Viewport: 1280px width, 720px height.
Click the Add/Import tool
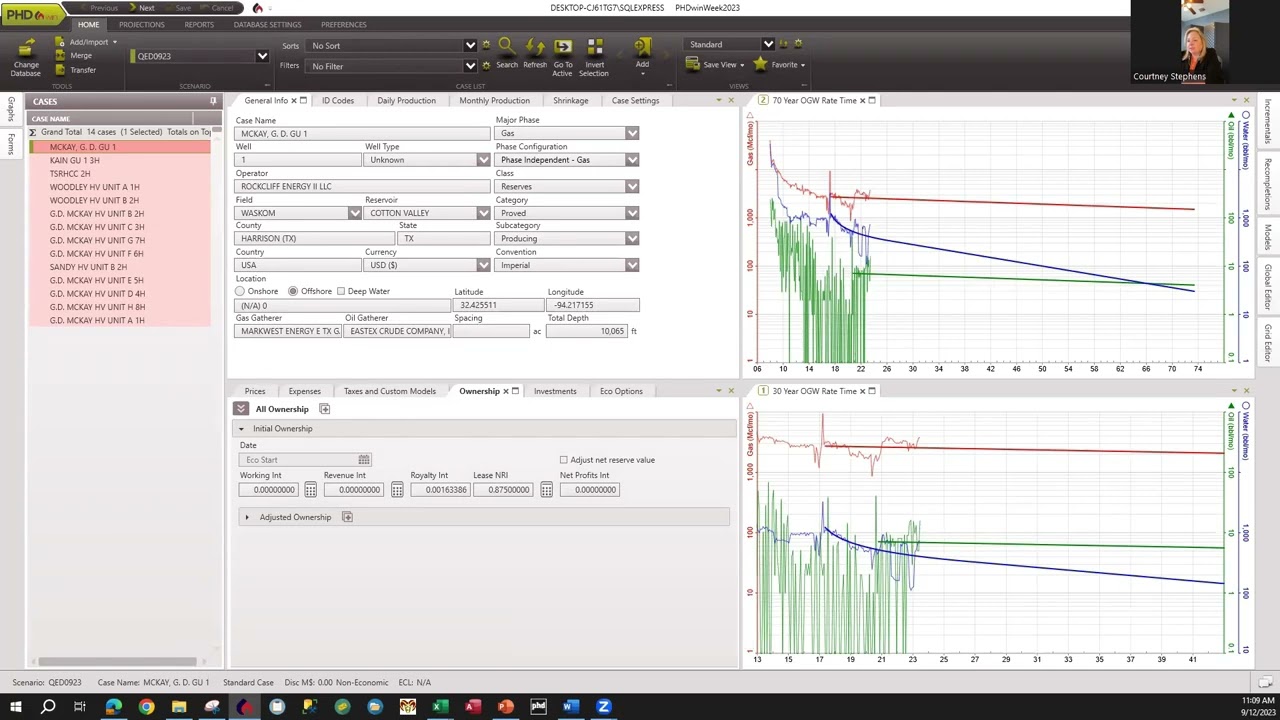(86, 42)
